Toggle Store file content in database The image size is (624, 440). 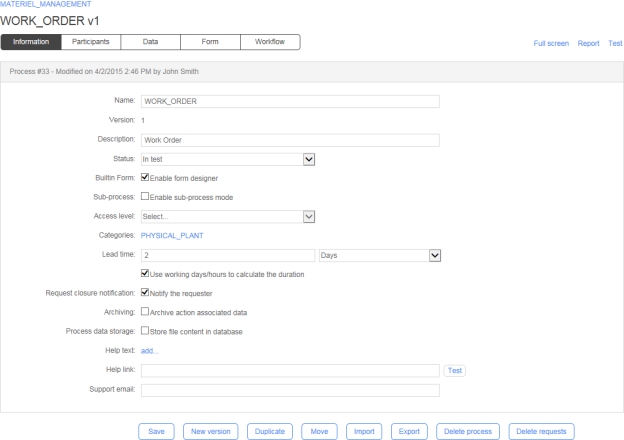click(146, 330)
